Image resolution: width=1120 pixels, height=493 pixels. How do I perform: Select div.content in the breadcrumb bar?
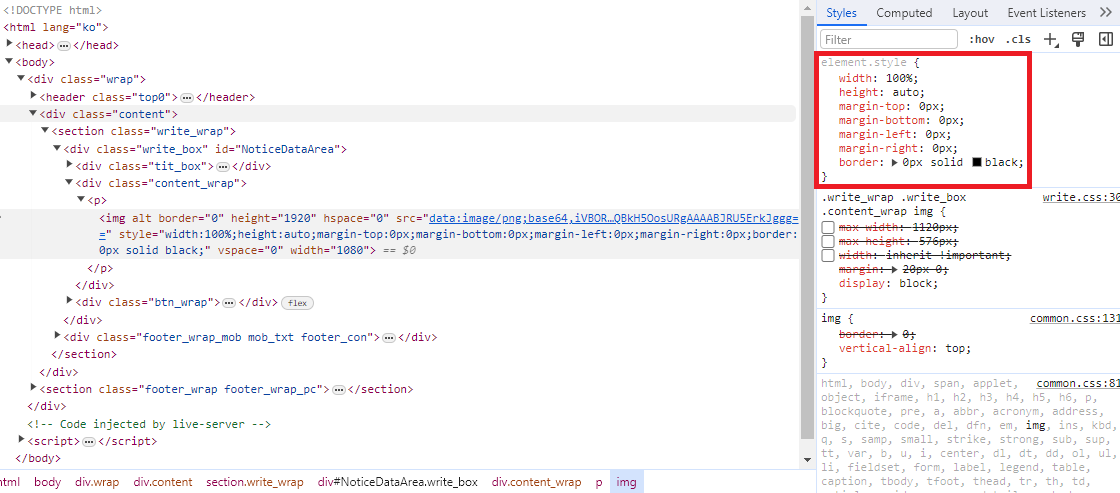tap(165, 482)
